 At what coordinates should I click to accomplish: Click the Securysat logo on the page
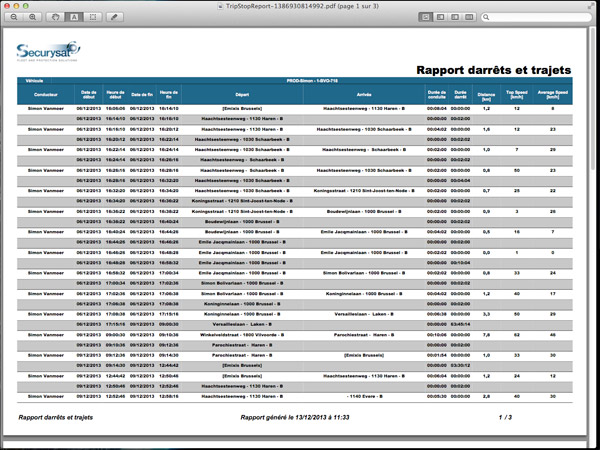click(48, 51)
